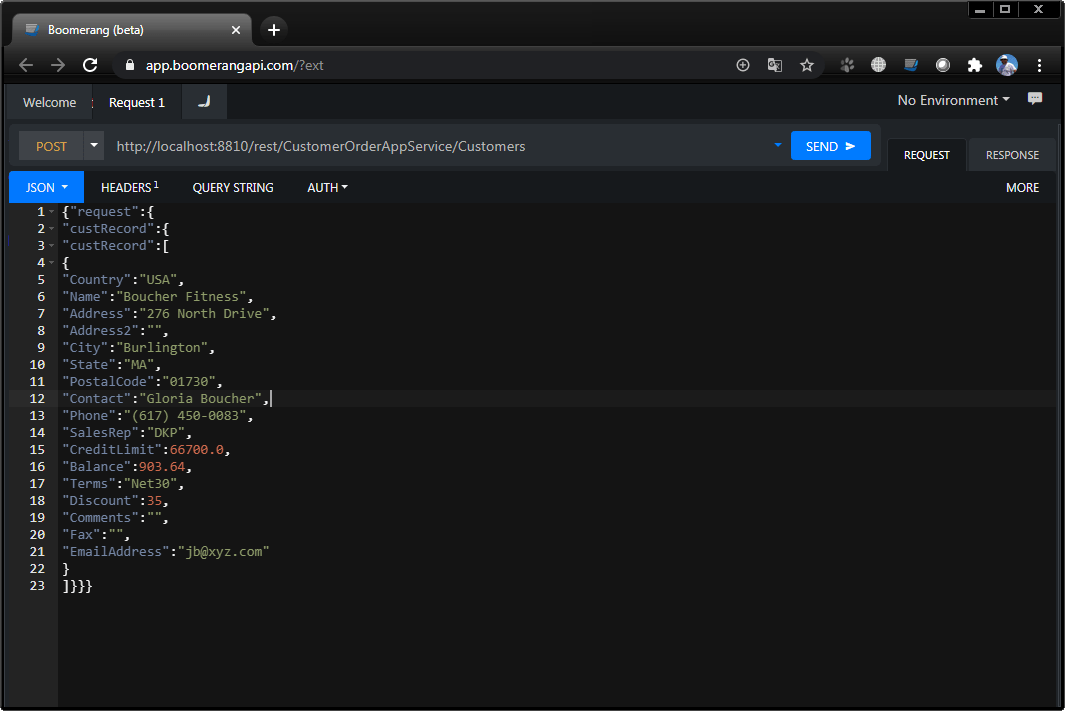
Task: Collapse the fold arrow on line 2
Action: [52, 229]
